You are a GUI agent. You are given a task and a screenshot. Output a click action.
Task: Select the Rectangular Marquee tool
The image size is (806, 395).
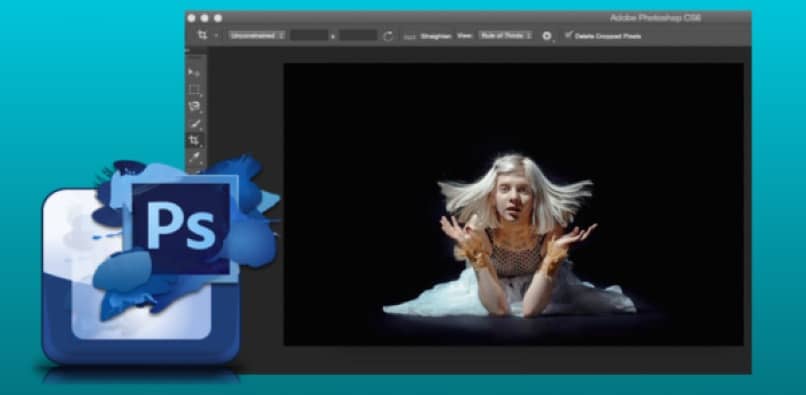tap(195, 90)
